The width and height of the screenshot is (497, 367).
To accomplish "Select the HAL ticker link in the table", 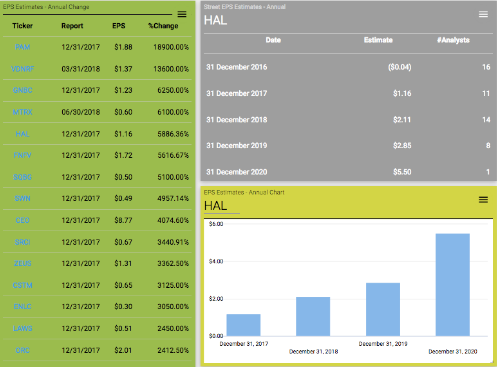I will (x=23, y=134).
